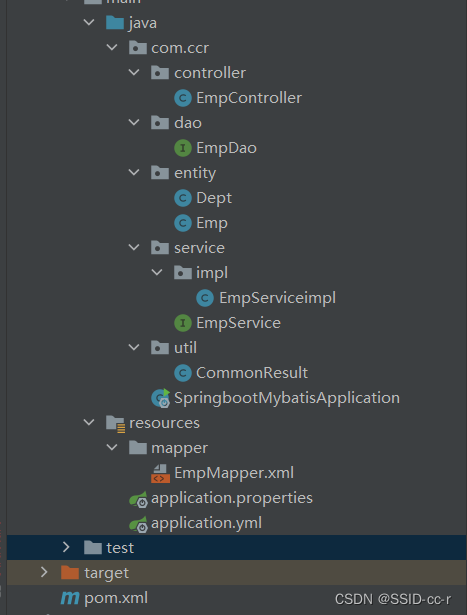Select the application.properties file name
467x615 pixels.
pos(232,498)
